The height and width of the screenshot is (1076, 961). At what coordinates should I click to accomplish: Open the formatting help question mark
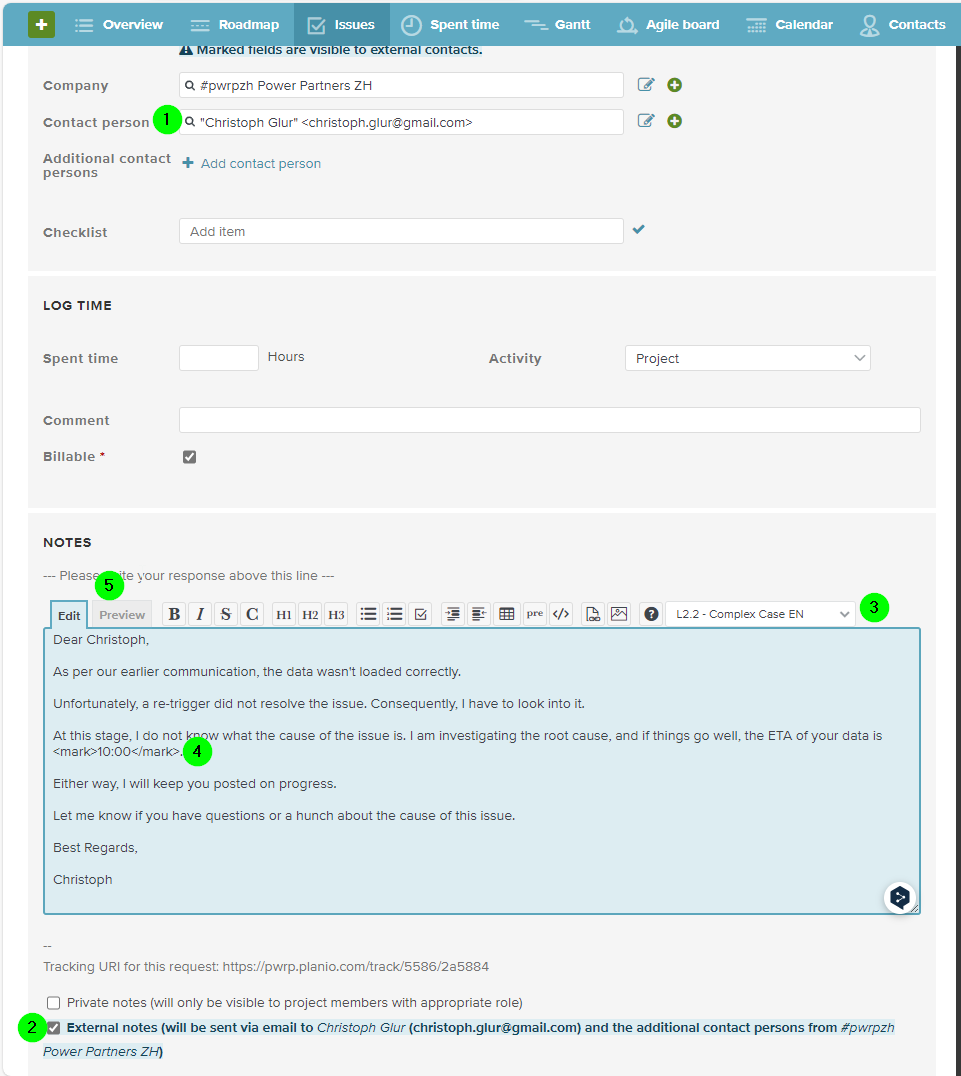tap(651, 614)
